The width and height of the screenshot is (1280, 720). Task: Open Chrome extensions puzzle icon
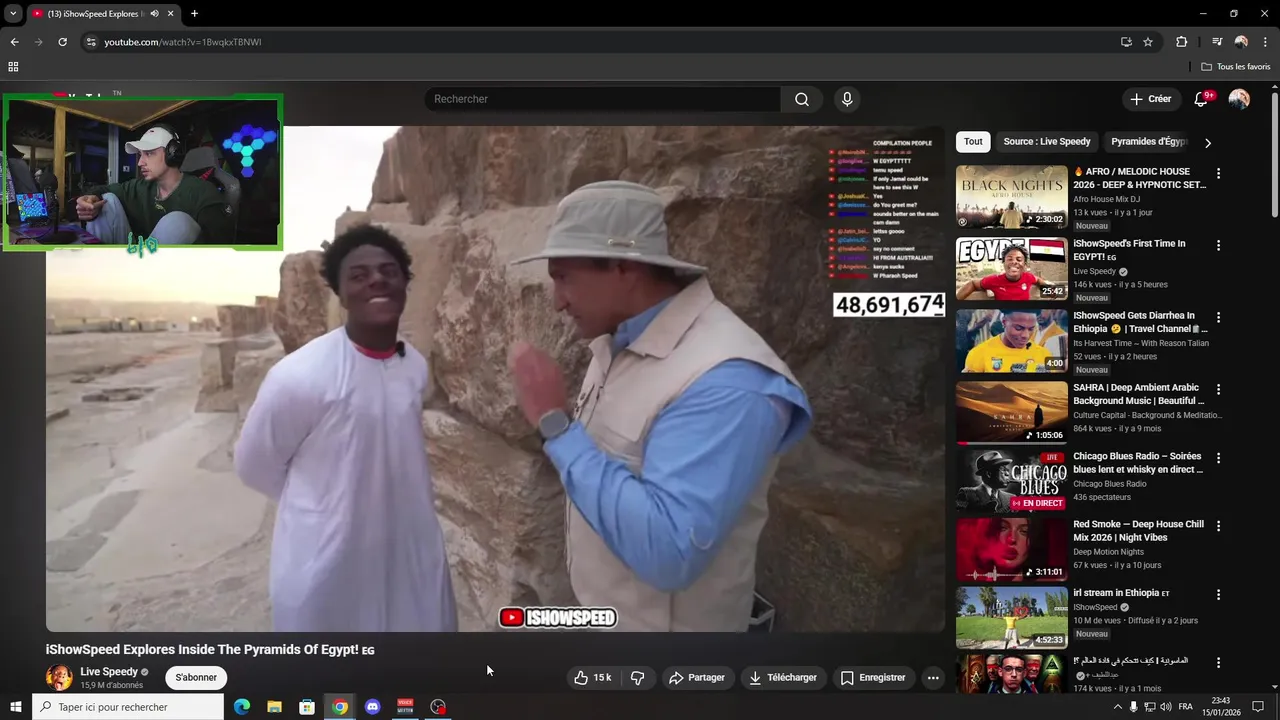(1182, 42)
